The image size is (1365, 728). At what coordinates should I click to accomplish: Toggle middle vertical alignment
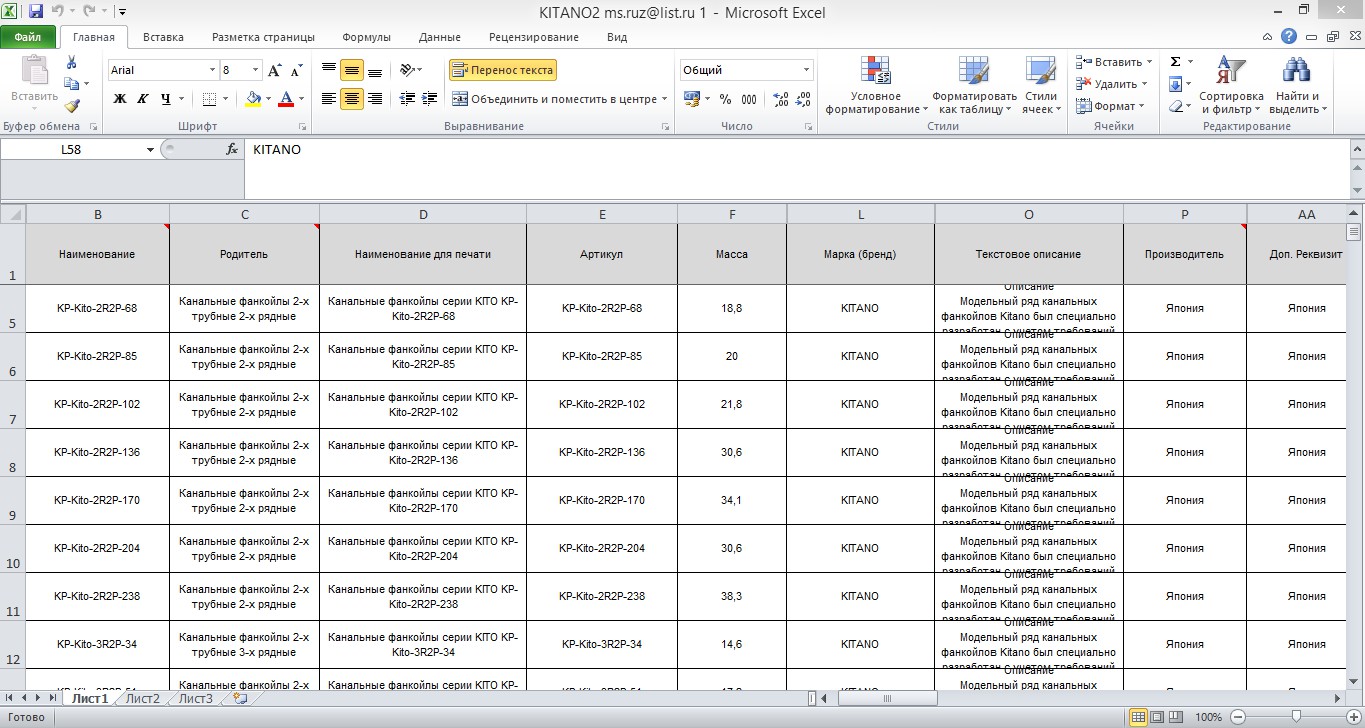351,70
